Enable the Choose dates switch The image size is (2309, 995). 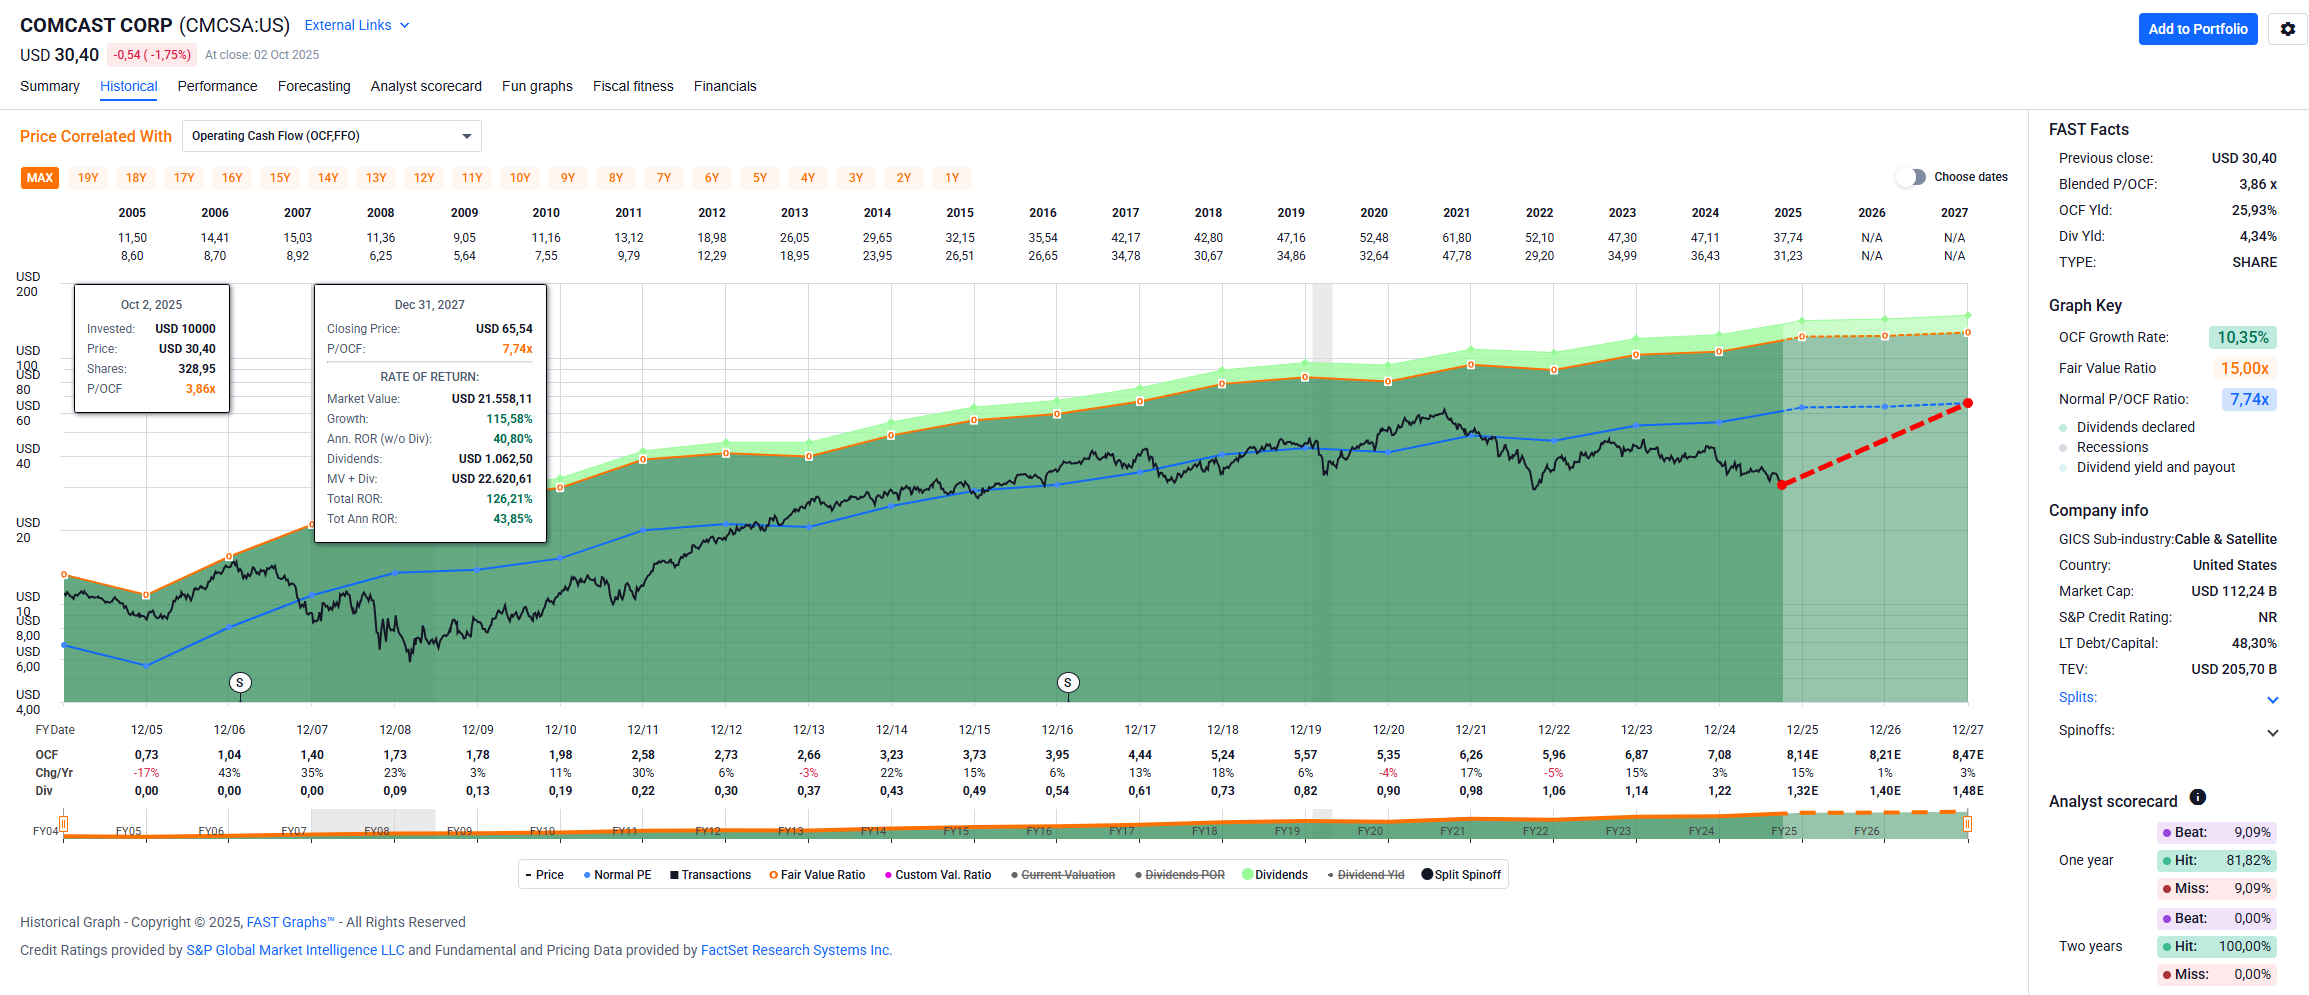click(1911, 177)
